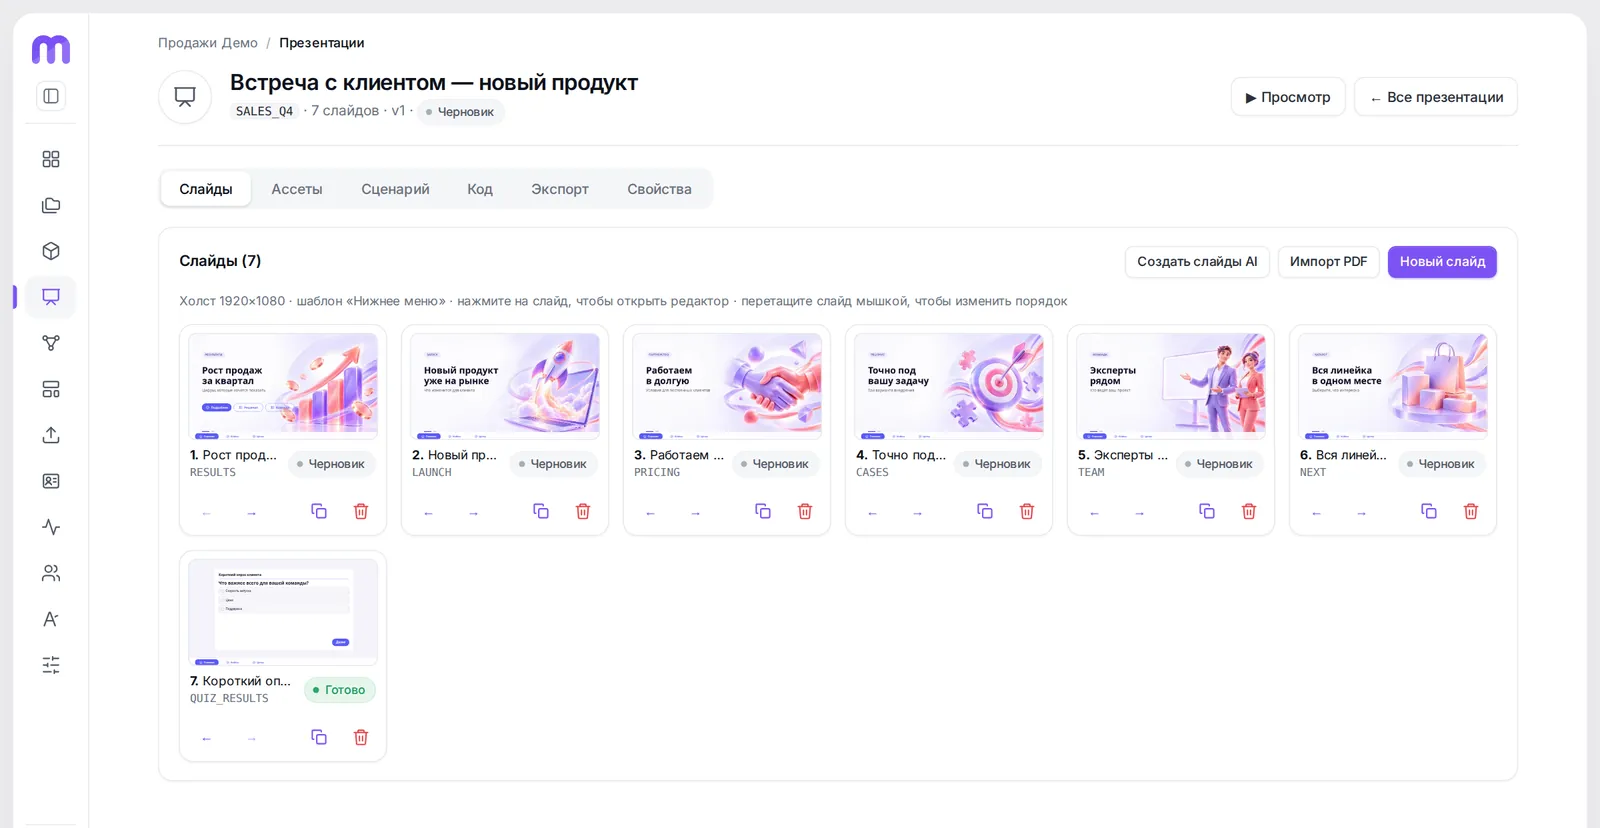Open the «Экспорт» tab

[x=560, y=189]
